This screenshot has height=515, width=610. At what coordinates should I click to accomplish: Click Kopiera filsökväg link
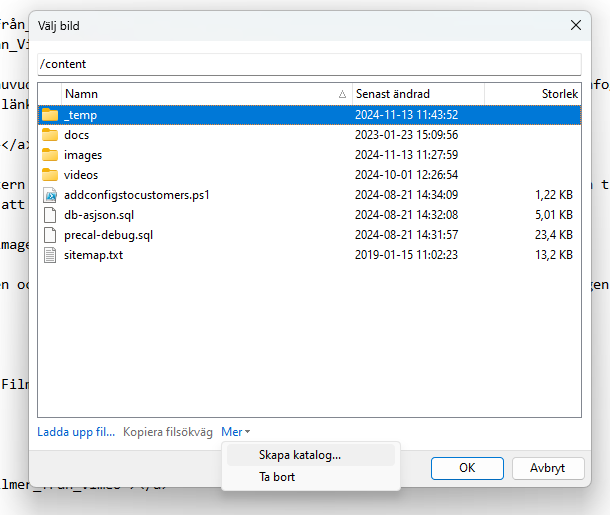(x=168, y=432)
